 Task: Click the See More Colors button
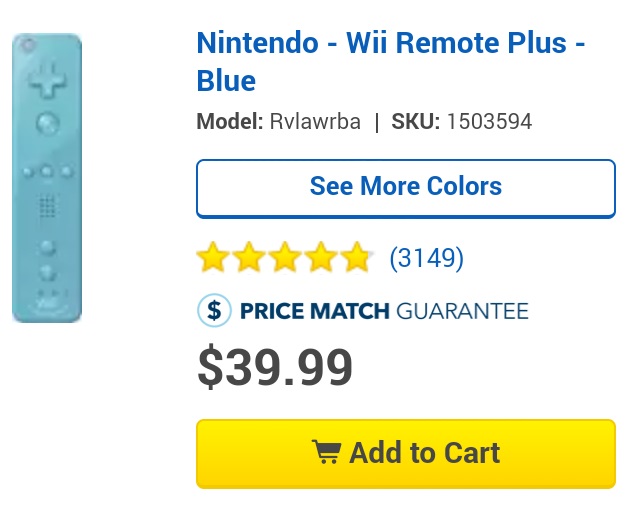pyautogui.click(x=406, y=187)
